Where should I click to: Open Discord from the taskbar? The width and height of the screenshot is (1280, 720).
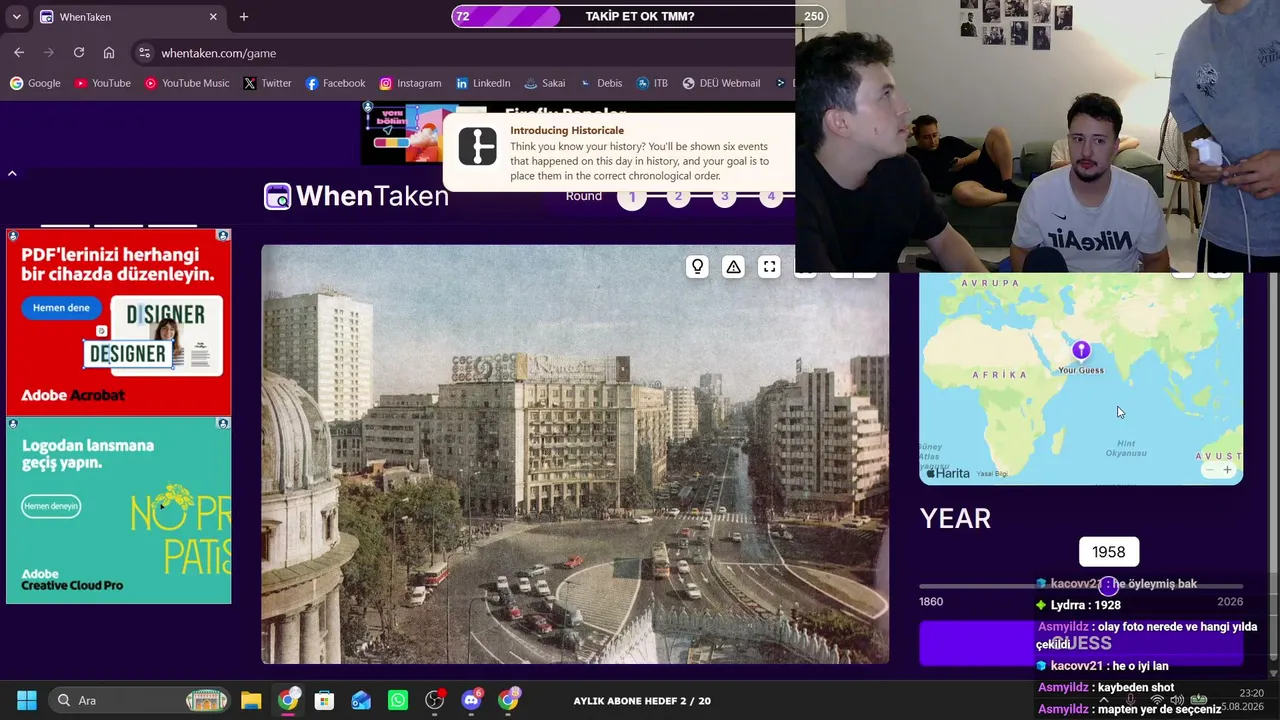click(471, 700)
